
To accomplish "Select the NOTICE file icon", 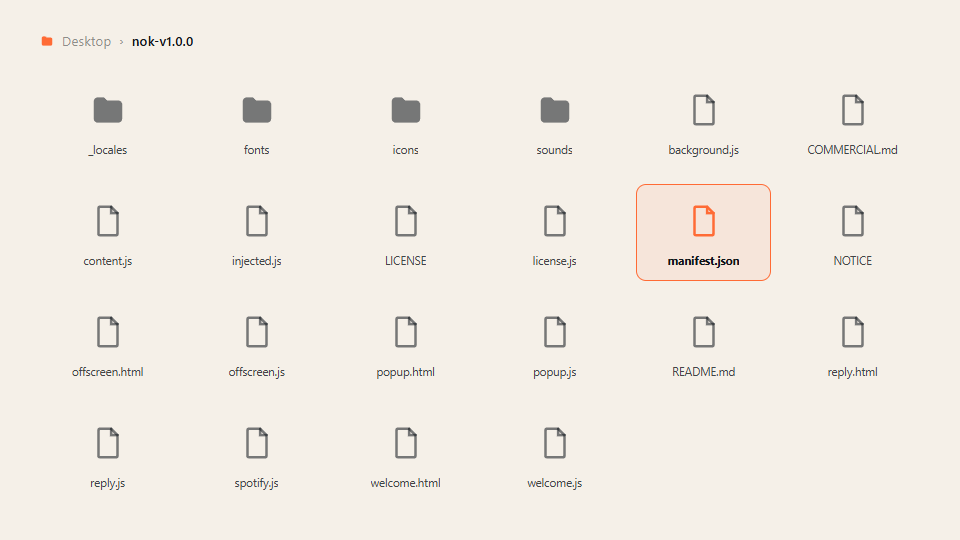I will click(x=853, y=221).
